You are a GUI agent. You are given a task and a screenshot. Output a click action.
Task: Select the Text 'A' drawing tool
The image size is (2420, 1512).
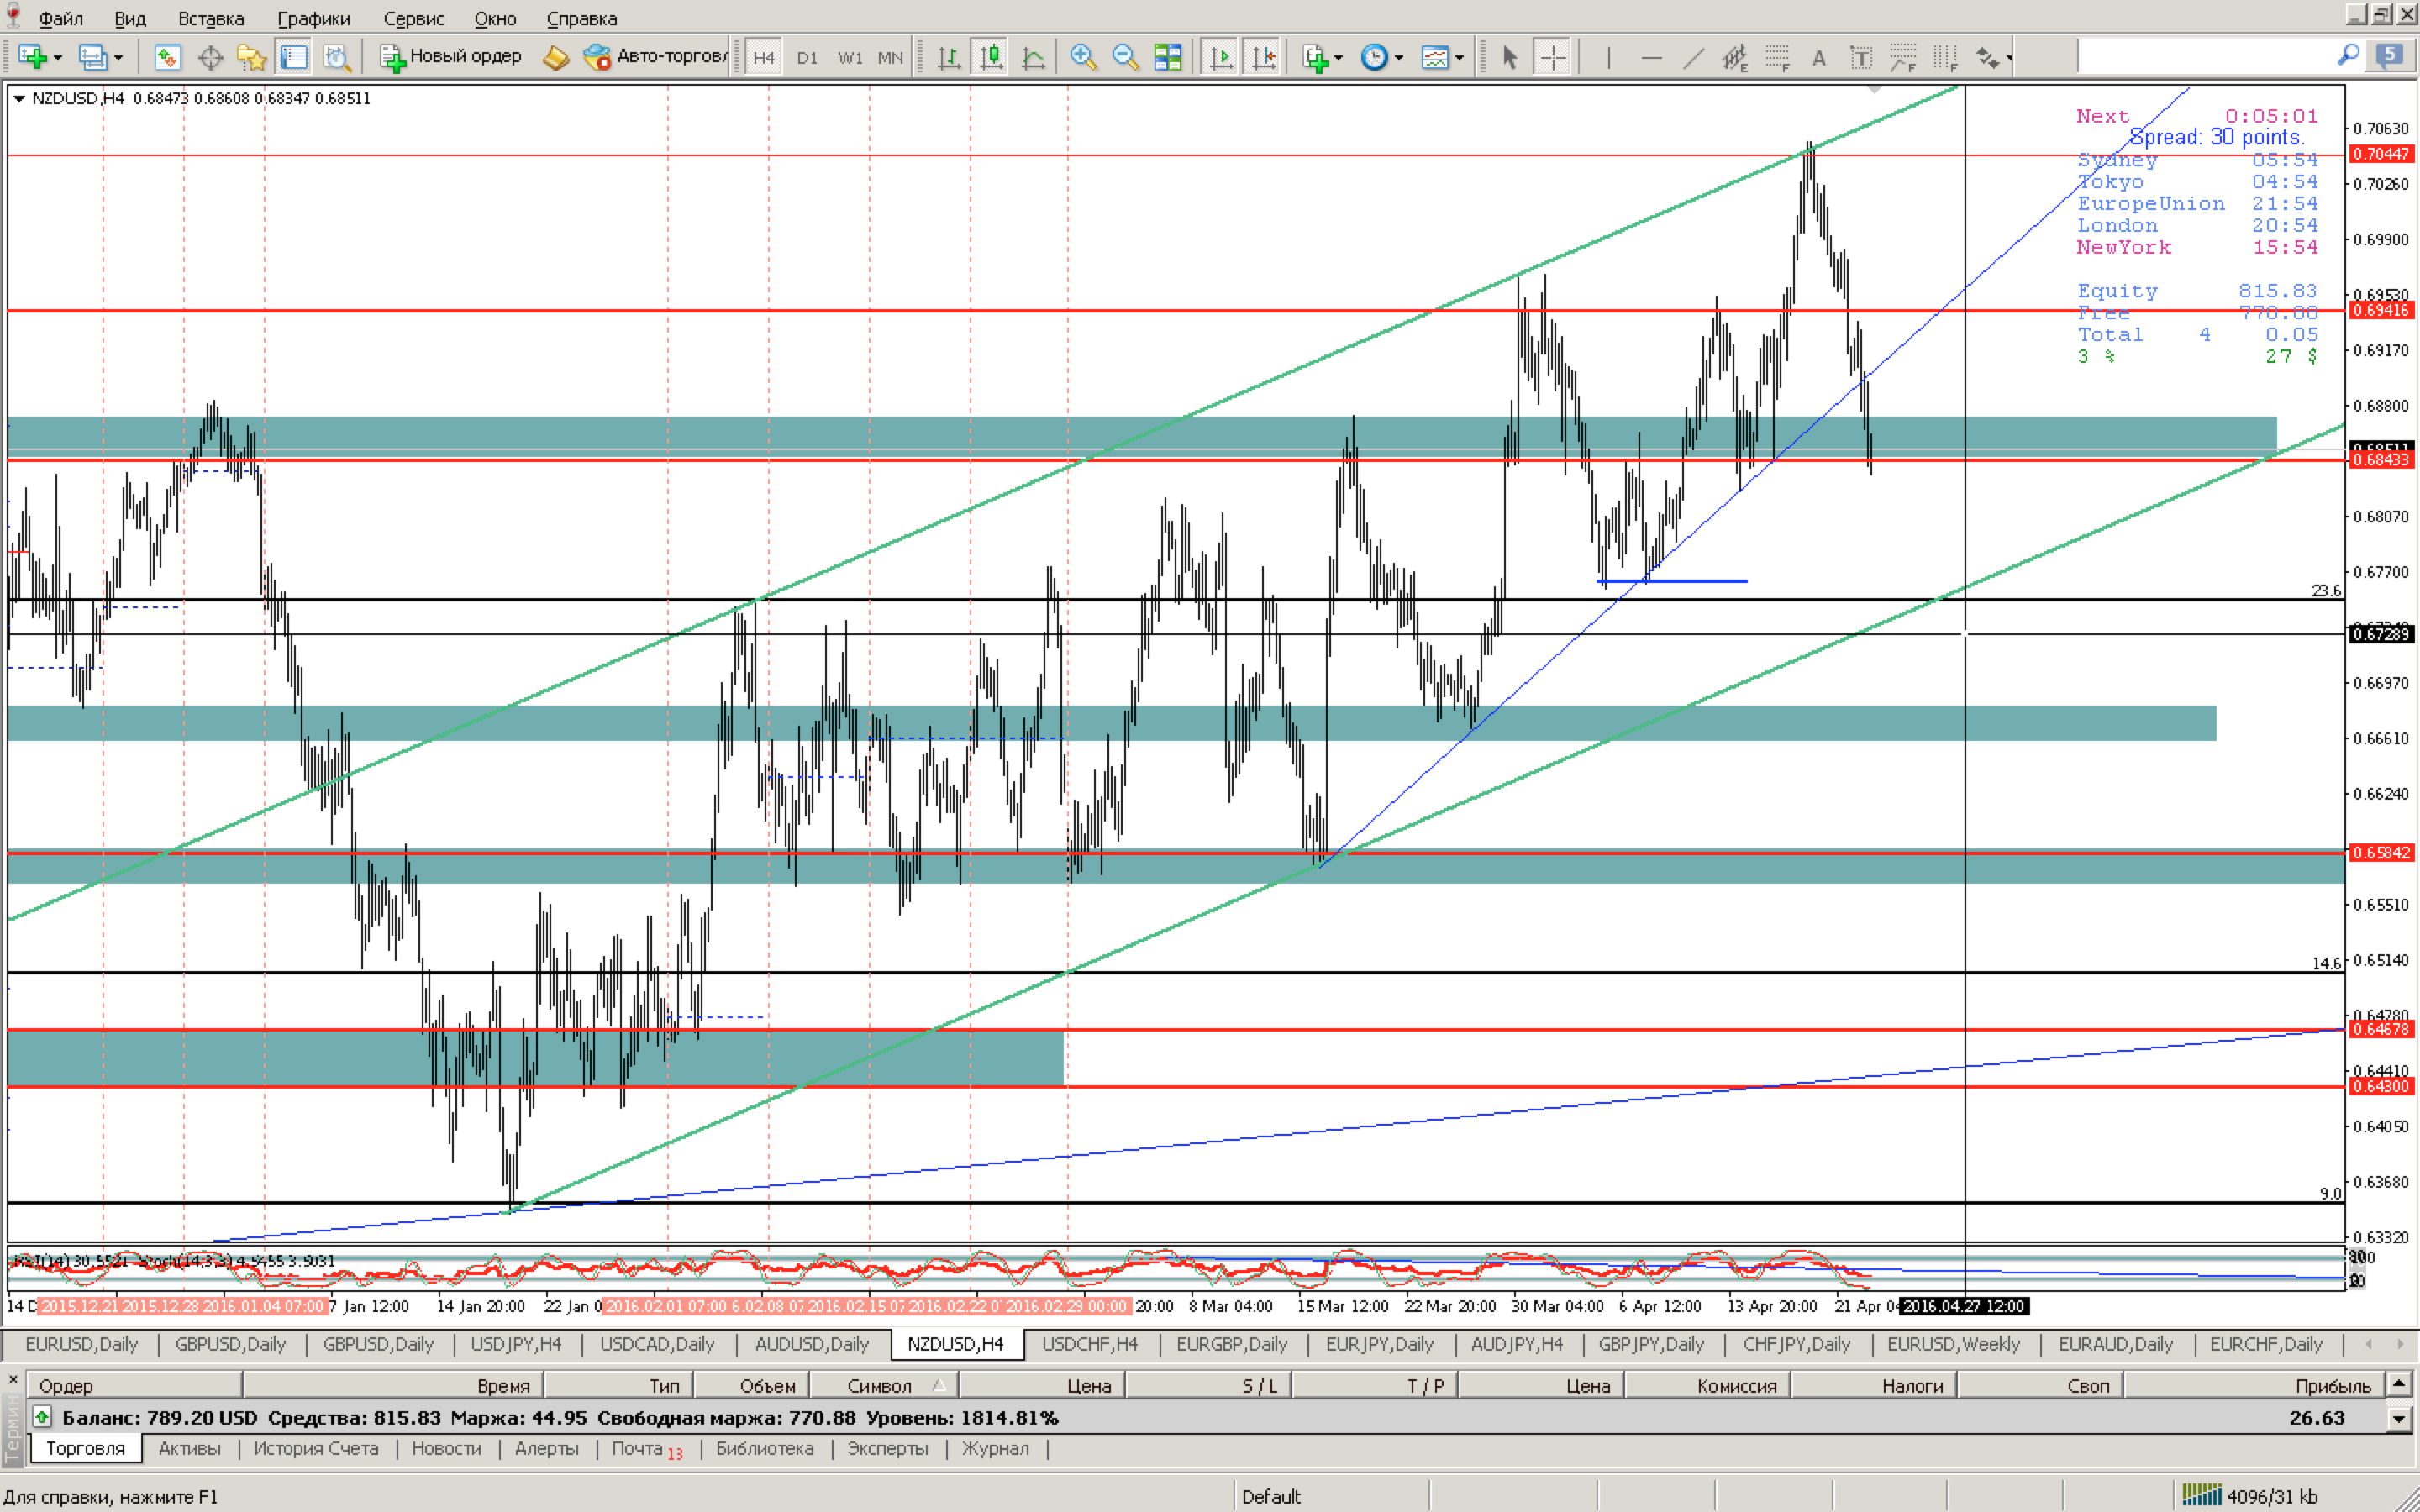(x=1819, y=57)
